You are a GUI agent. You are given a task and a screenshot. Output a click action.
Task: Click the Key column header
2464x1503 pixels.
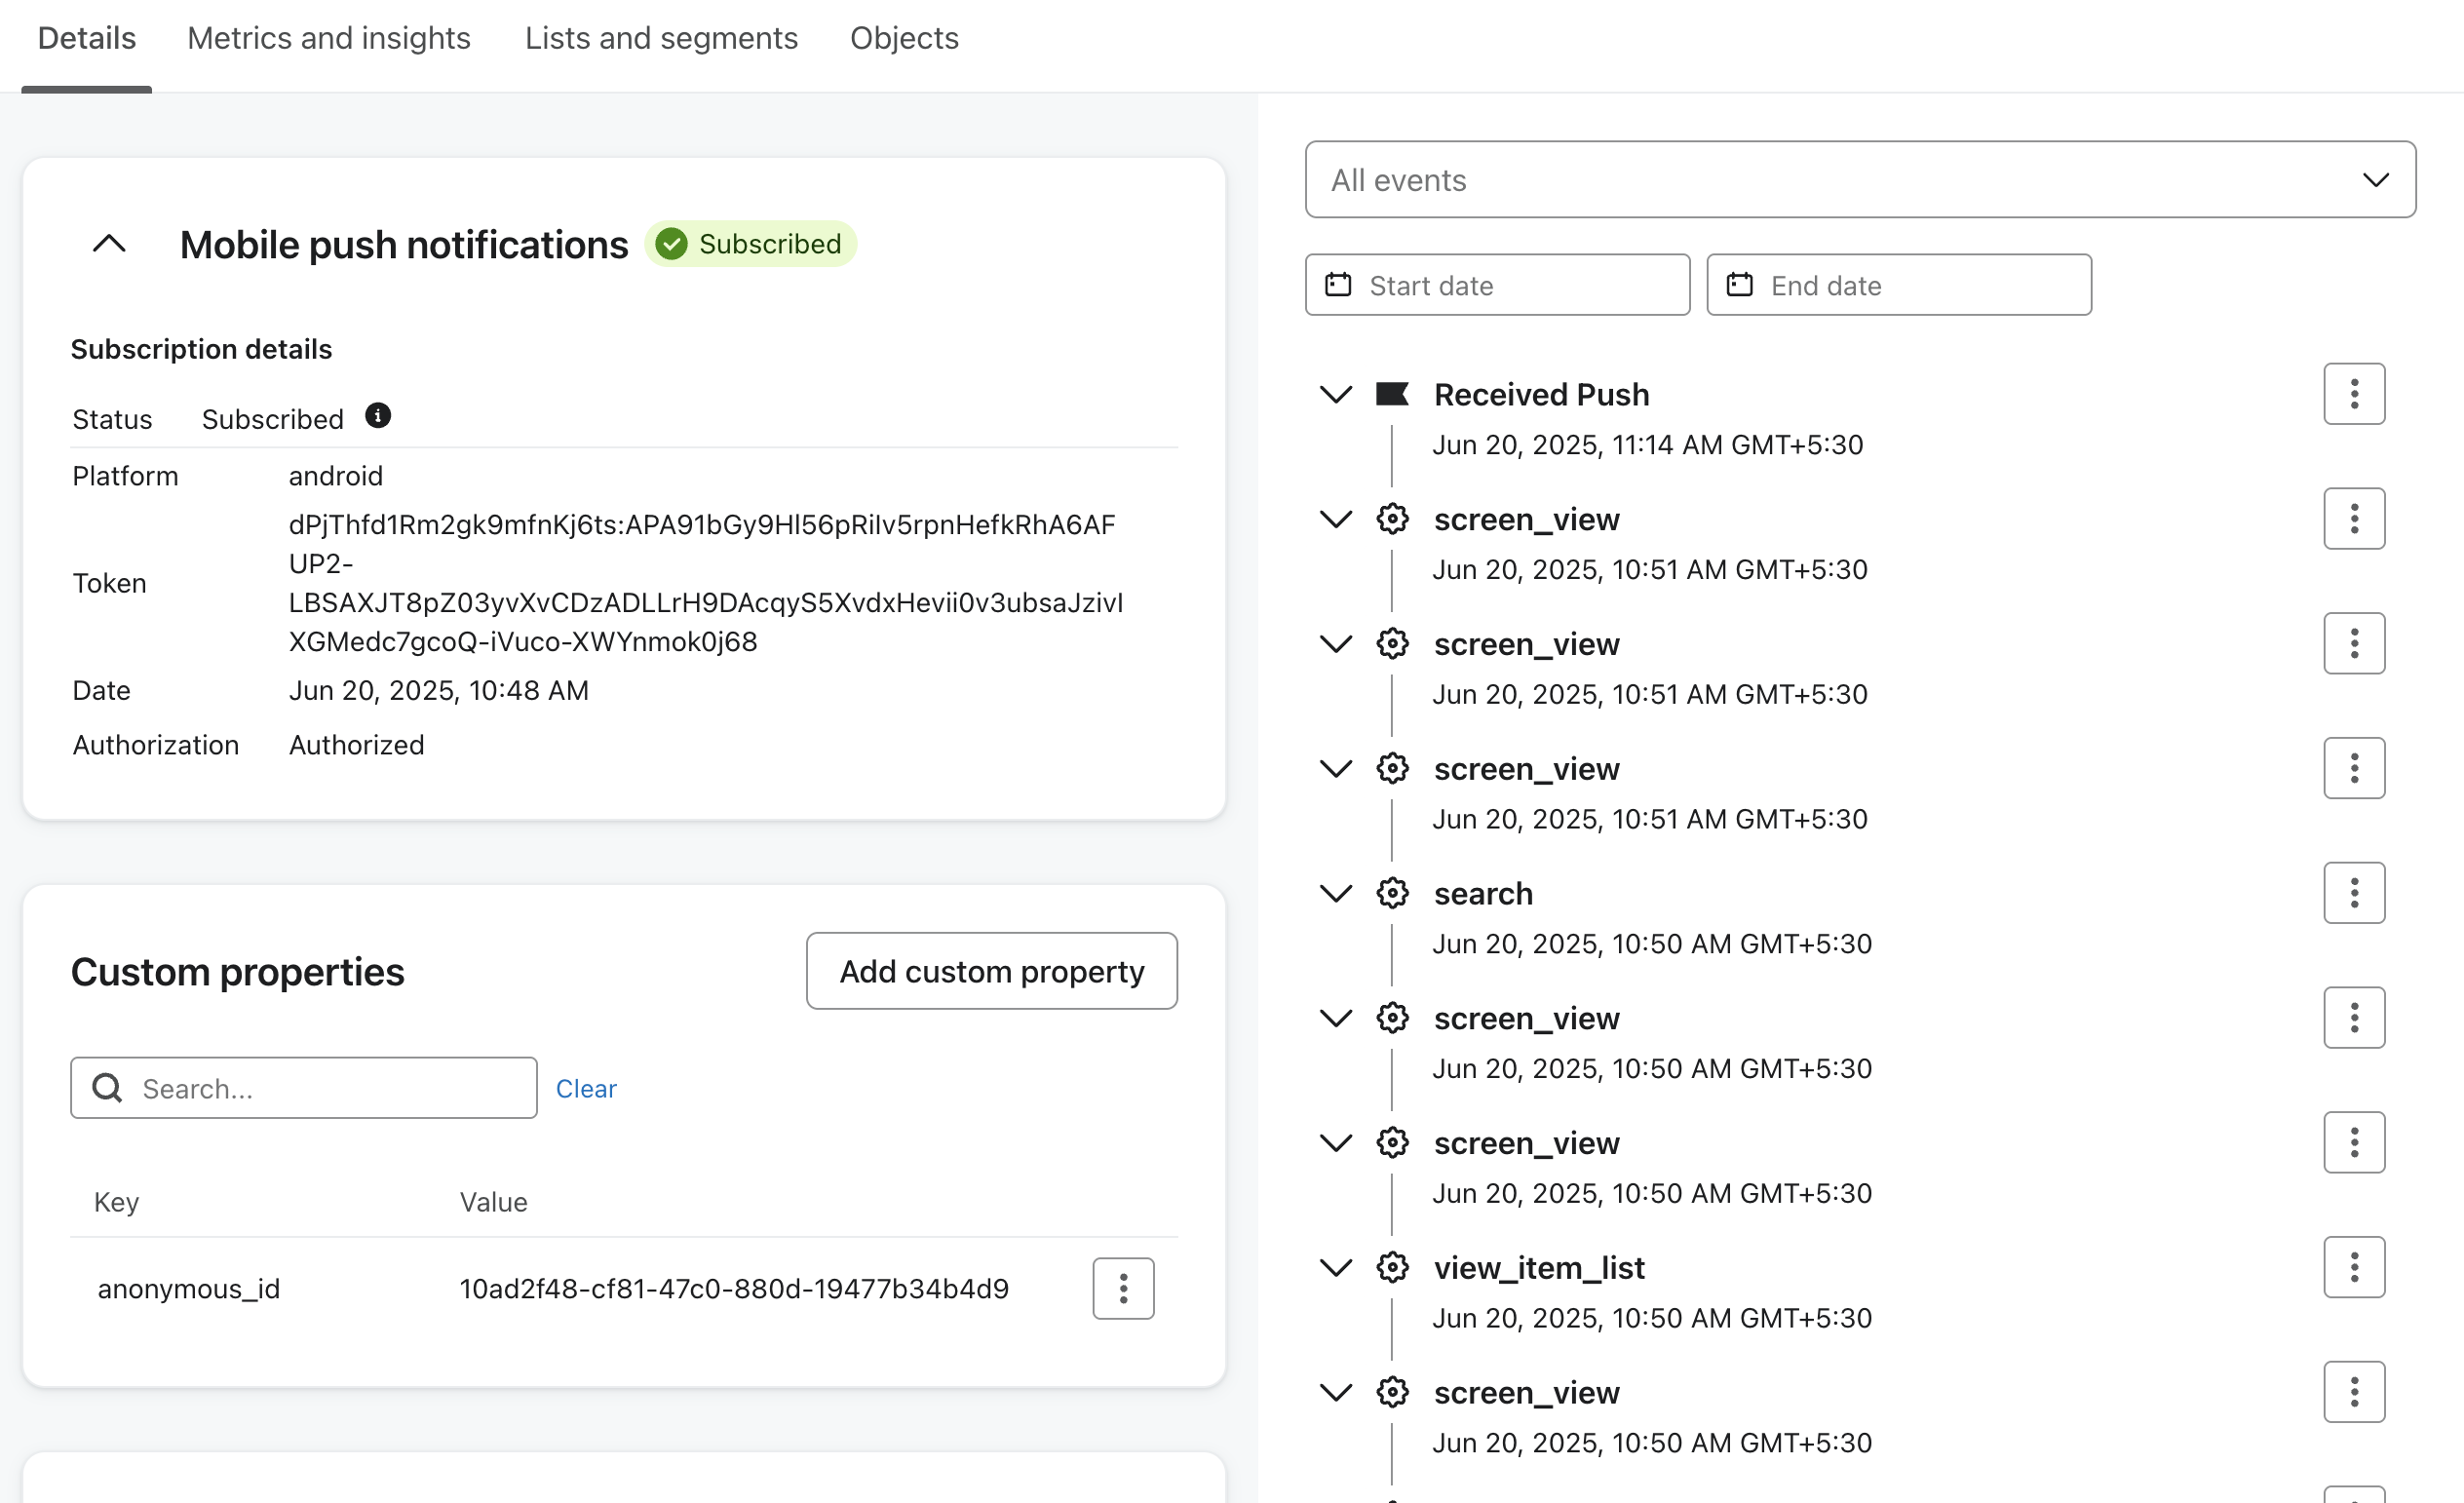click(x=116, y=1202)
